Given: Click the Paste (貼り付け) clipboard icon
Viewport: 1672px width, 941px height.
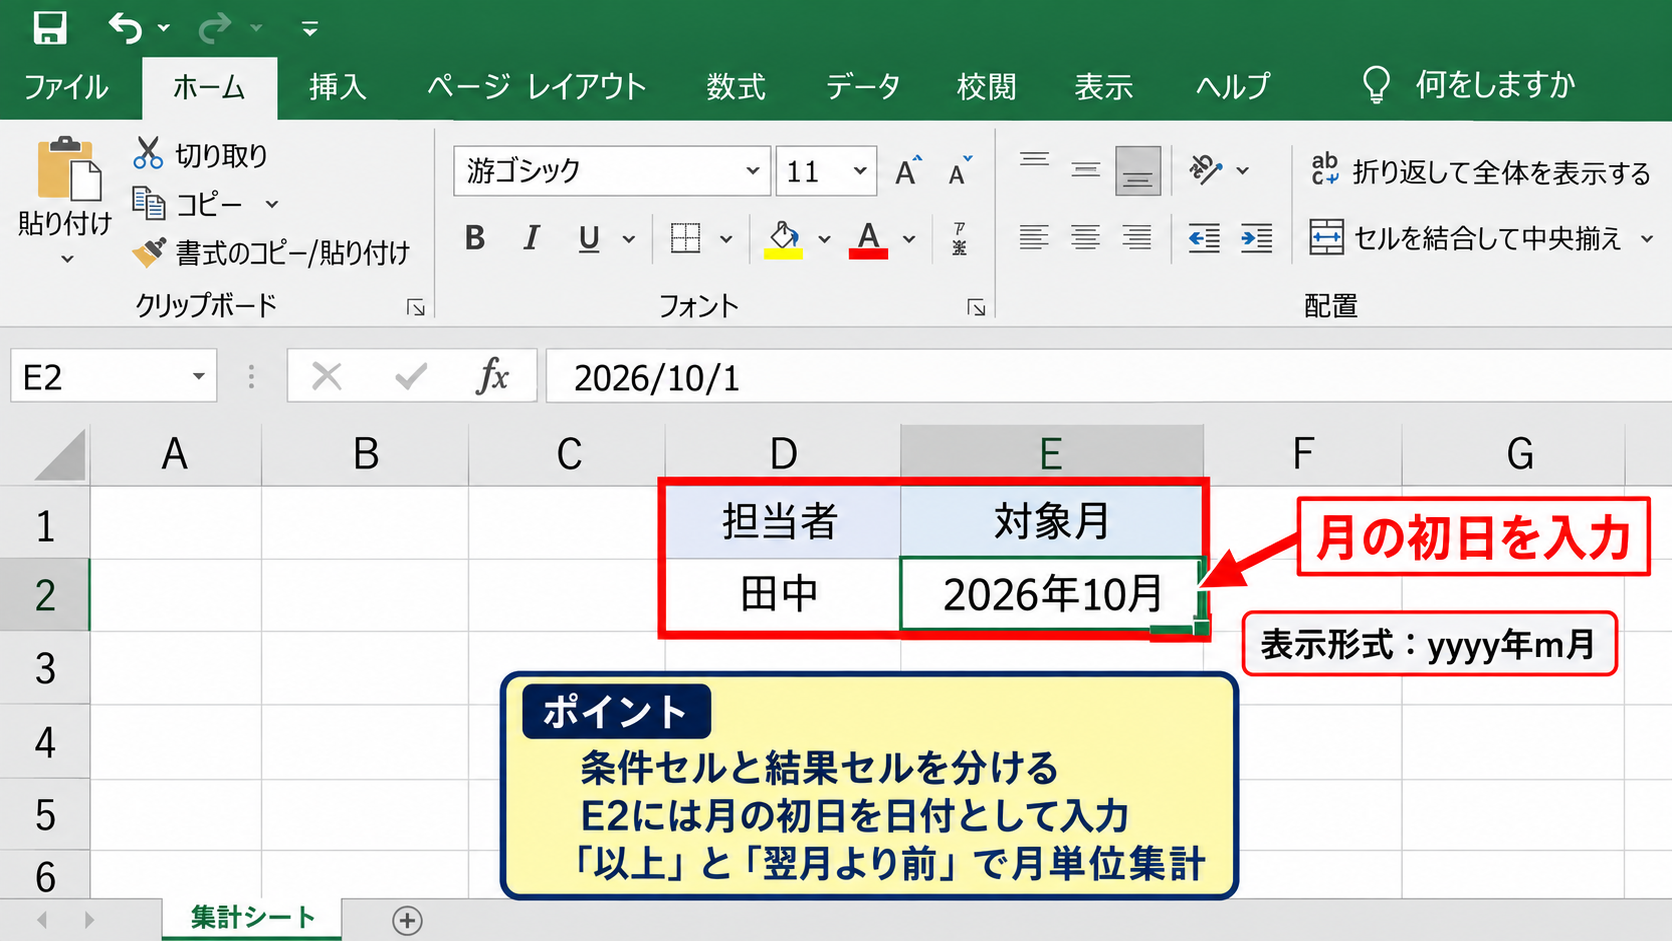Looking at the screenshot, I should click(x=67, y=169).
